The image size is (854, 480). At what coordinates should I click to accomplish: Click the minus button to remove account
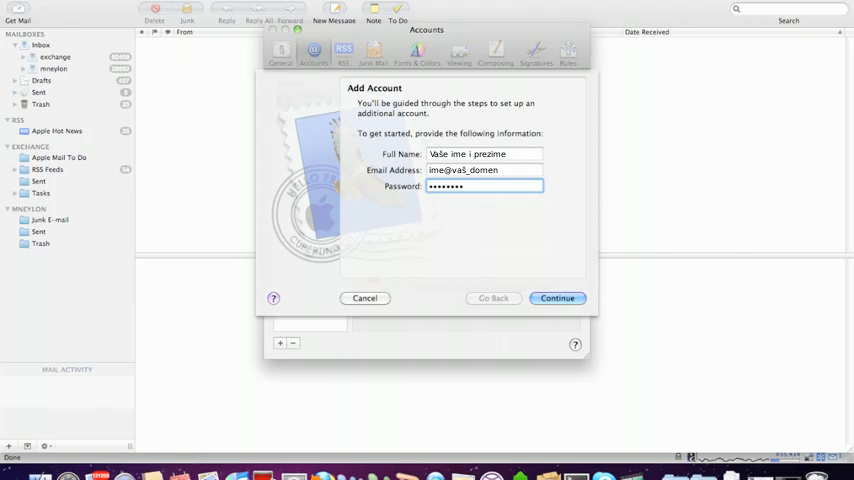(x=293, y=343)
